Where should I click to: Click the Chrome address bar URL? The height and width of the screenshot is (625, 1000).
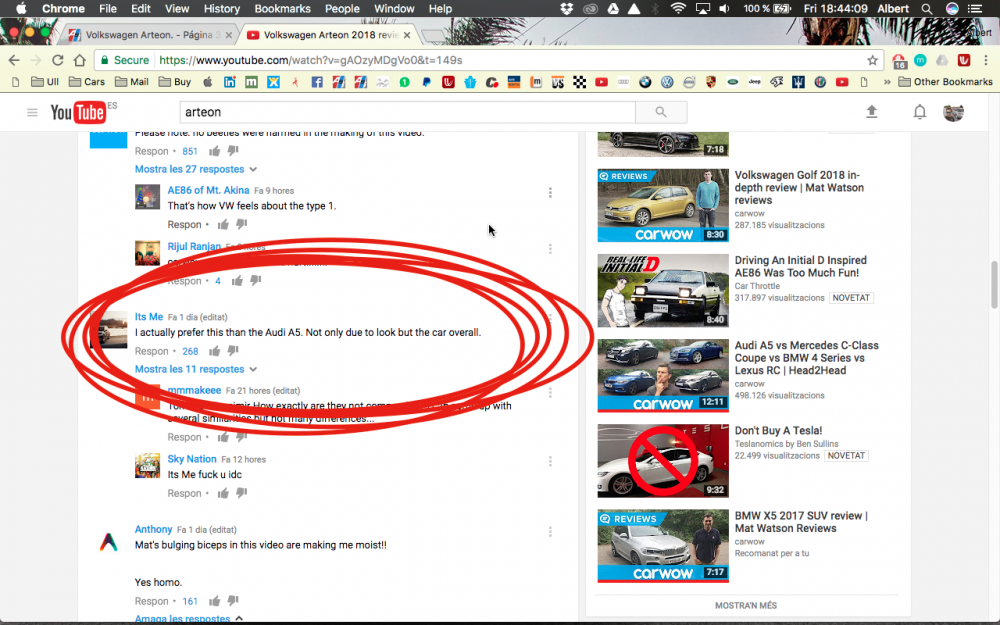[311, 60]
